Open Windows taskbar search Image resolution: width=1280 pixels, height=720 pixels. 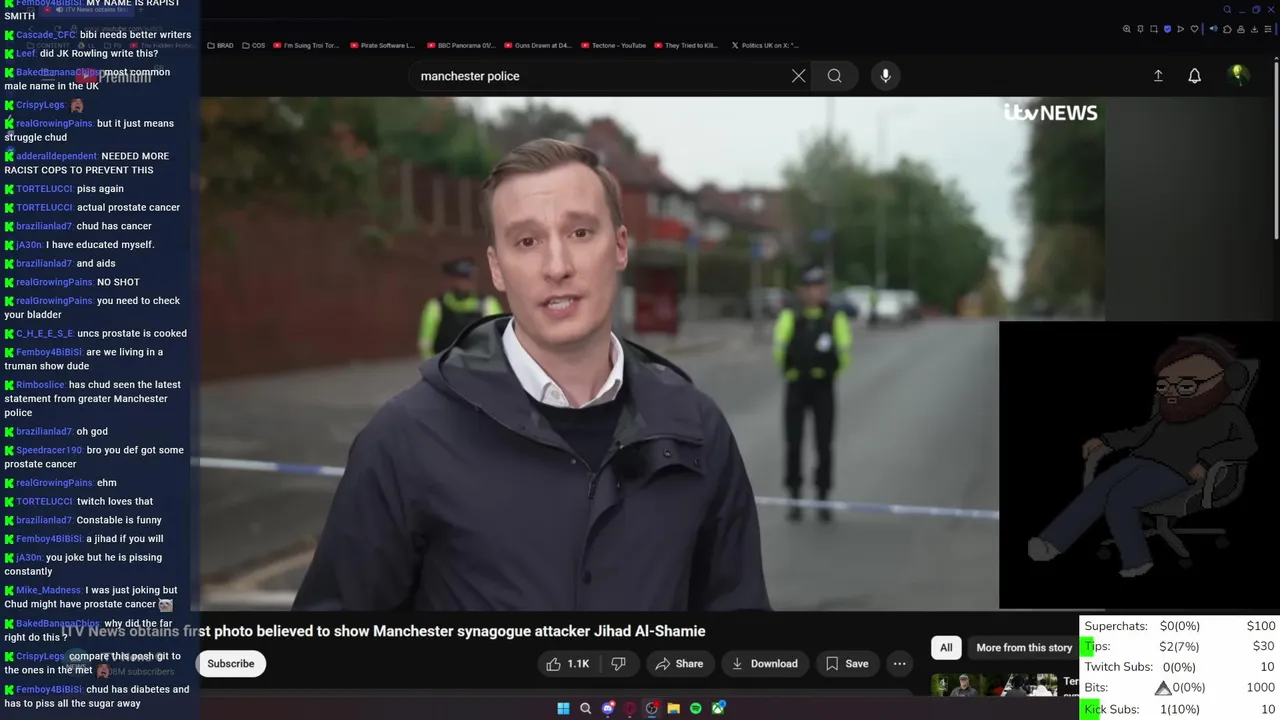point(585,709)
